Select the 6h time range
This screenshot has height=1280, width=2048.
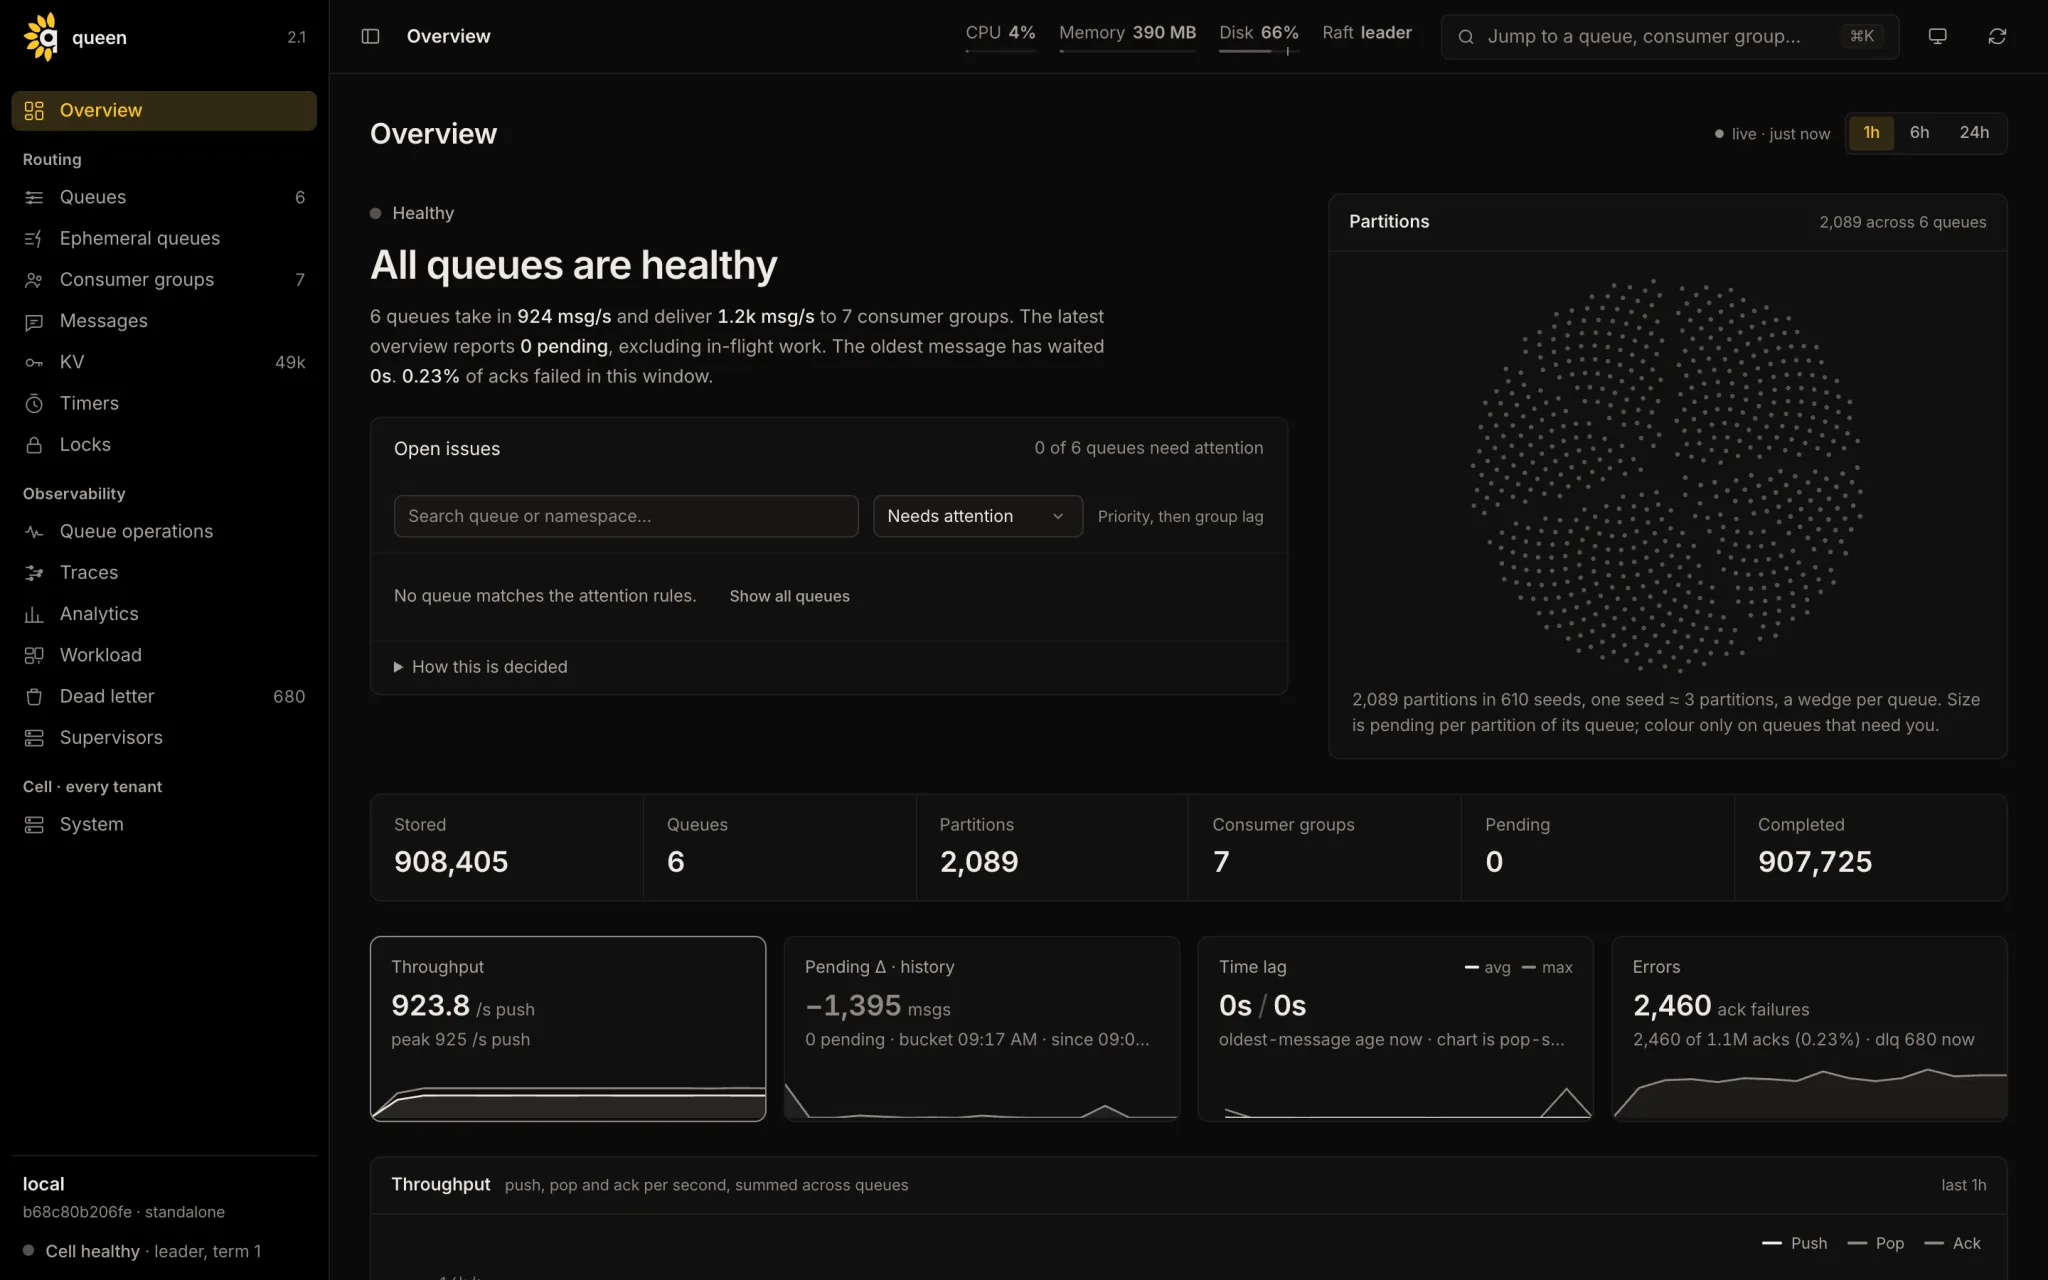point(1919,133)
